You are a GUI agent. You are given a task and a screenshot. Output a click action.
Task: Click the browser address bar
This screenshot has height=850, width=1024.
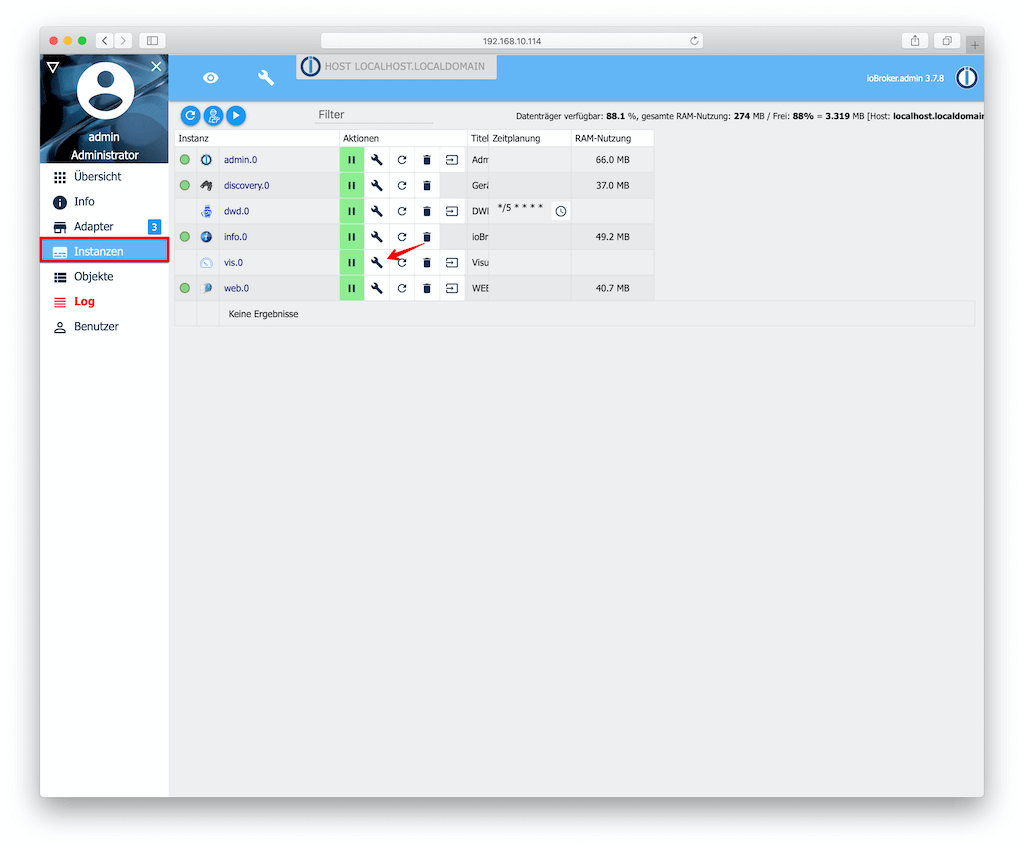point(511,40)
